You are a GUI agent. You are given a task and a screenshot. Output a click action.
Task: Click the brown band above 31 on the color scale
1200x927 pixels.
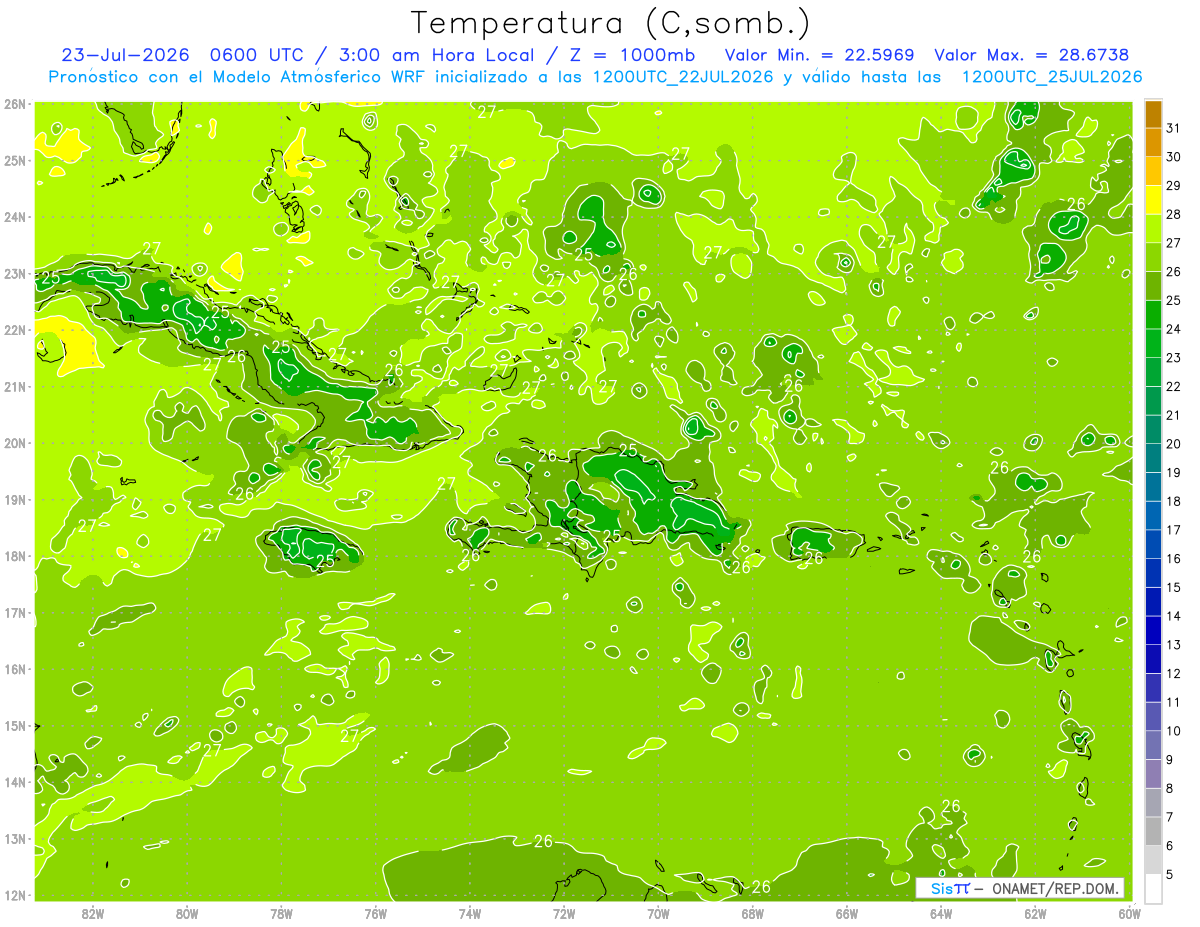(1153, 114)
